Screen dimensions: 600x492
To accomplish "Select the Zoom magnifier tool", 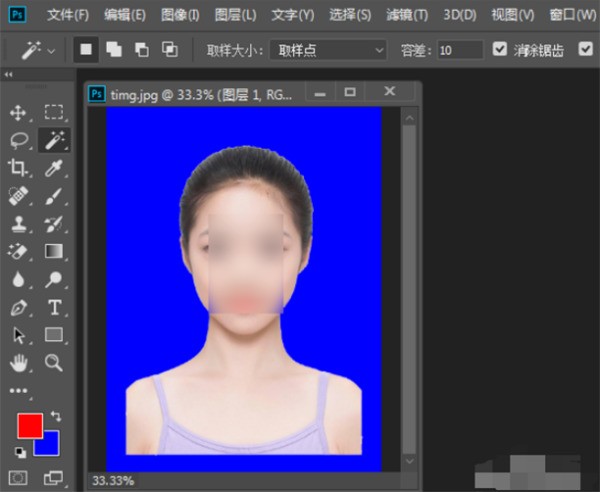I will [x=54, y=362].
